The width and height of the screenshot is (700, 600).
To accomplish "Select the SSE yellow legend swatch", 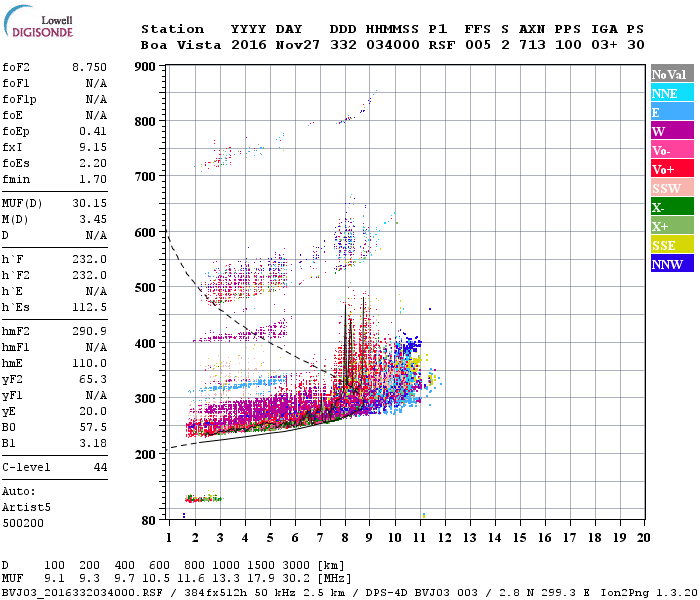I will 672,245.
